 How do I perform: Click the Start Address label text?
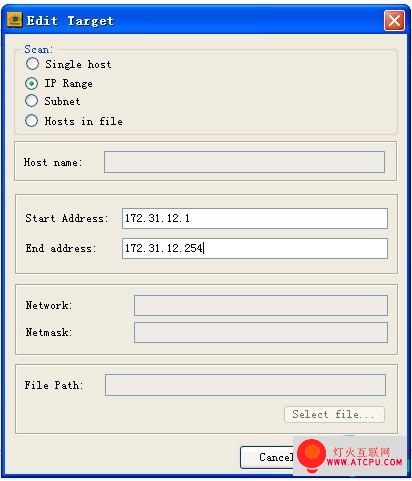tap(67, 218)
